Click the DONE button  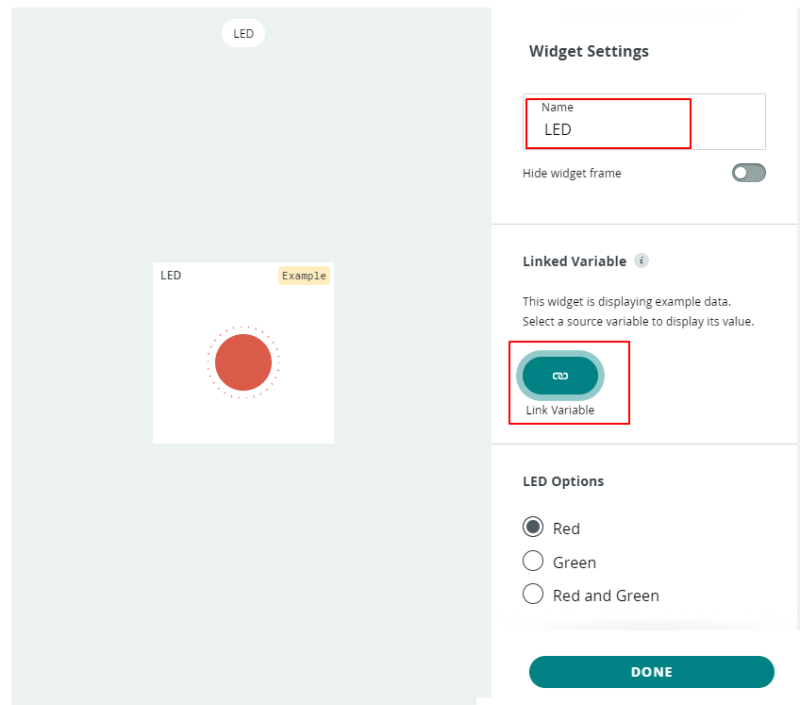click(652, 672)
